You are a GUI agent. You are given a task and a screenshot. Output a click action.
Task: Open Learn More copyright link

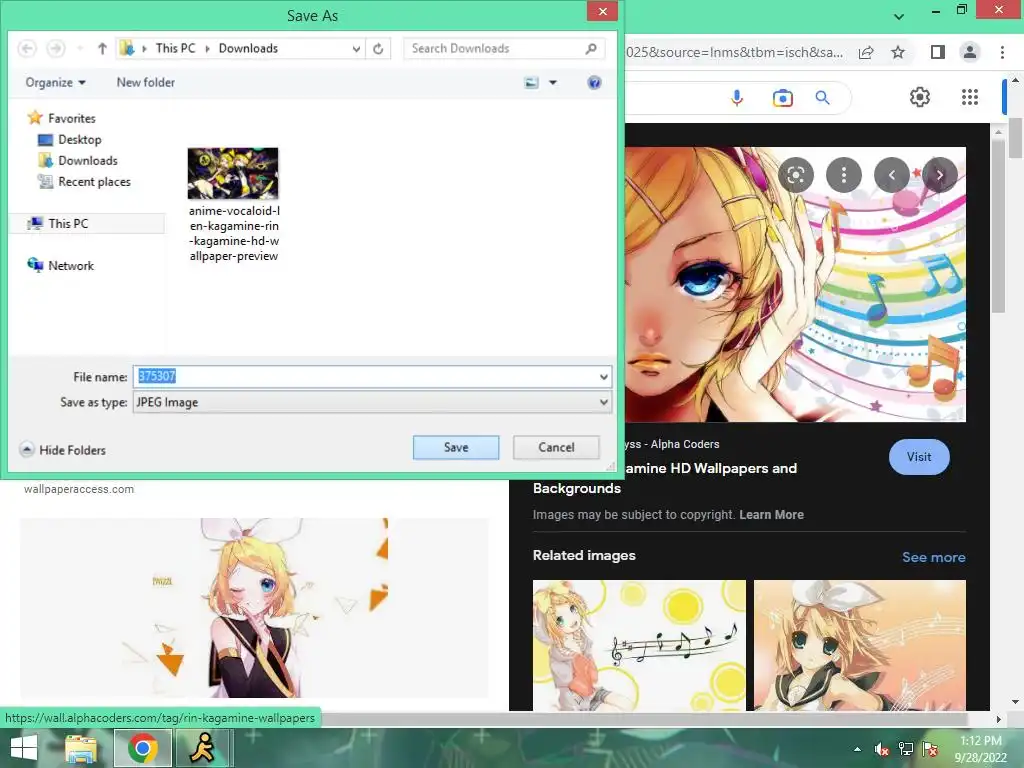pos(771,515)
